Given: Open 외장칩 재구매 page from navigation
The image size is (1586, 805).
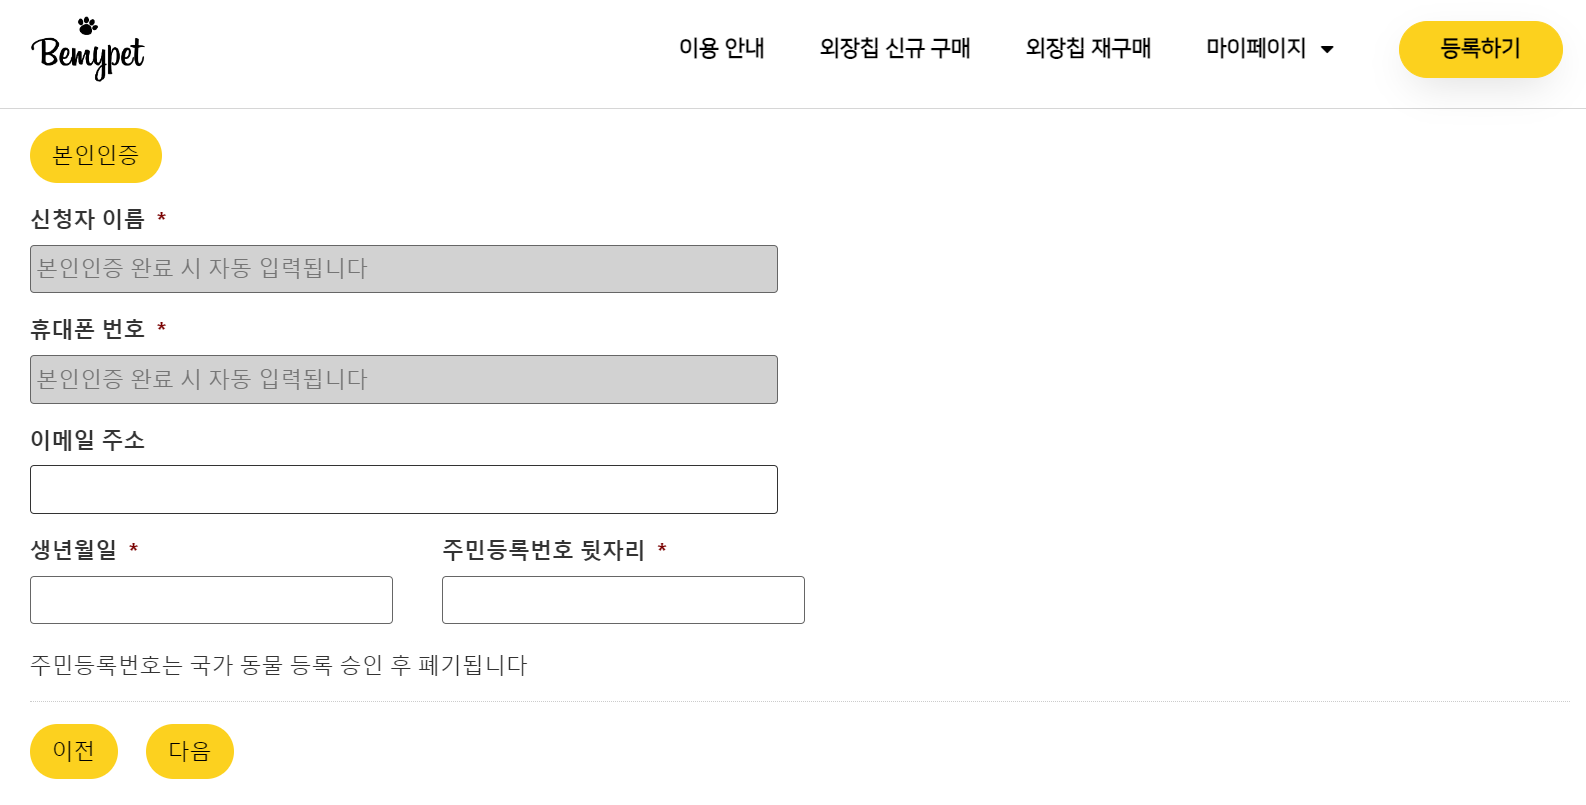Looking at the screenshot, I should point(1088,48).
